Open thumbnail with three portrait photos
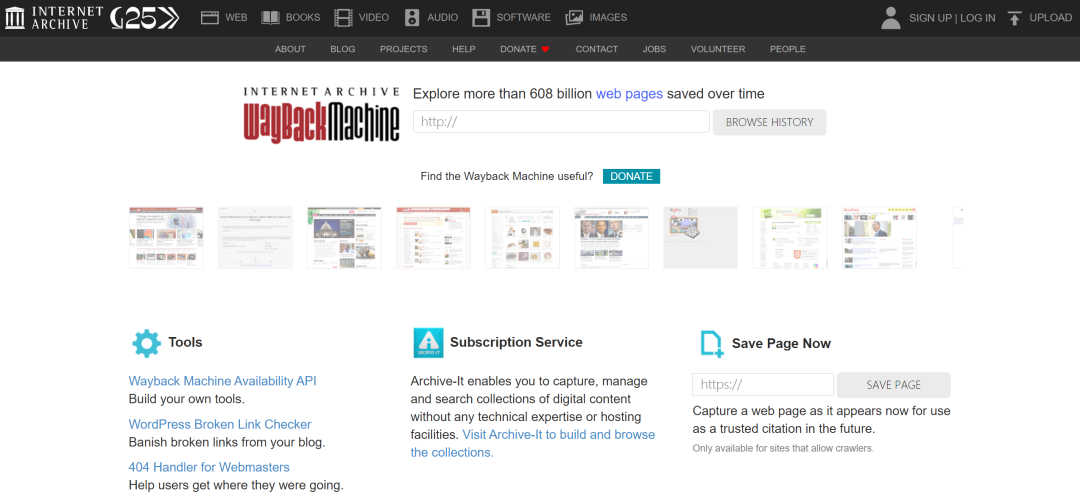1080x500 pixels. [611, 238]
